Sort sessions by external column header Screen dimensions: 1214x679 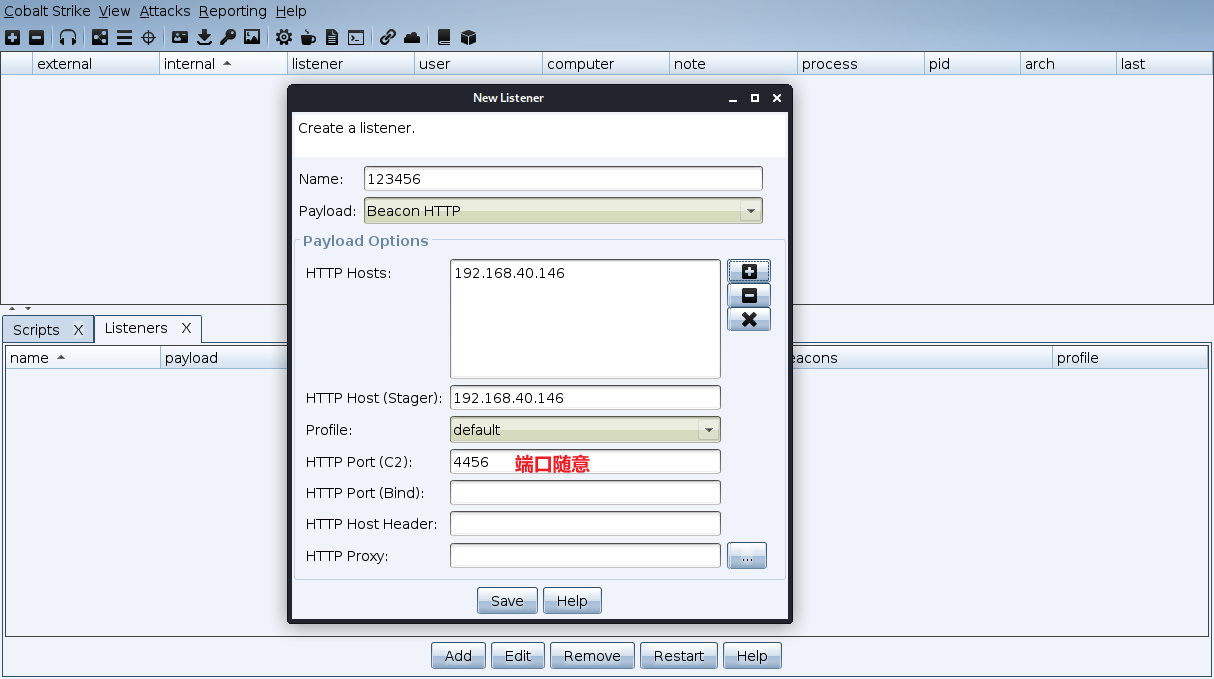pyautogui.click(x=96, y=64)
